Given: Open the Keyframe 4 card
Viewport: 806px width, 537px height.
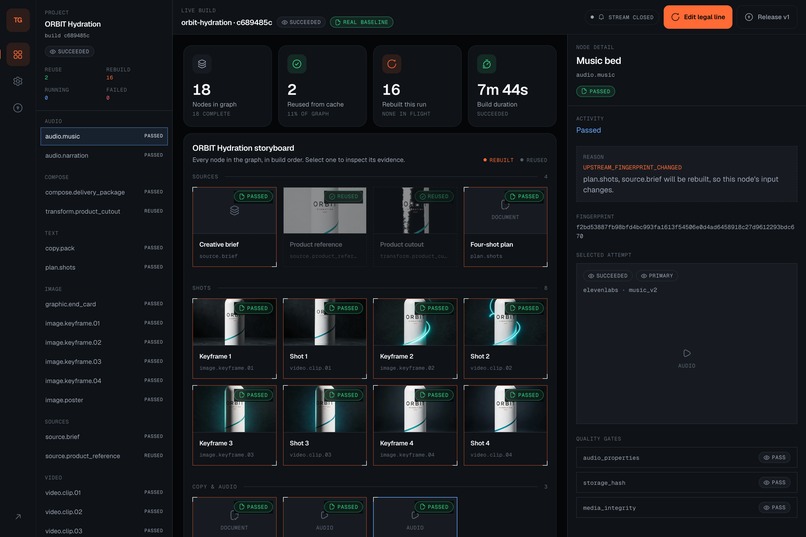Looking at the screenshot, I should (x=415, y=425).
